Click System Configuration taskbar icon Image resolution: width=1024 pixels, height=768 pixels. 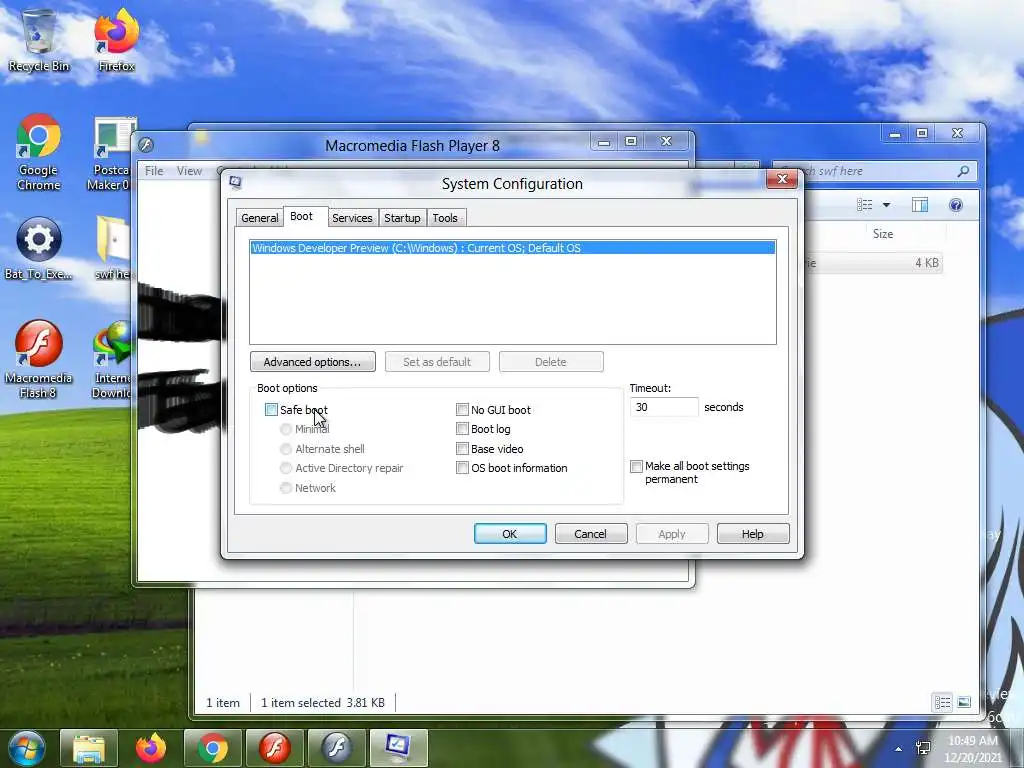pyautogui.click(x=399, y=748)
